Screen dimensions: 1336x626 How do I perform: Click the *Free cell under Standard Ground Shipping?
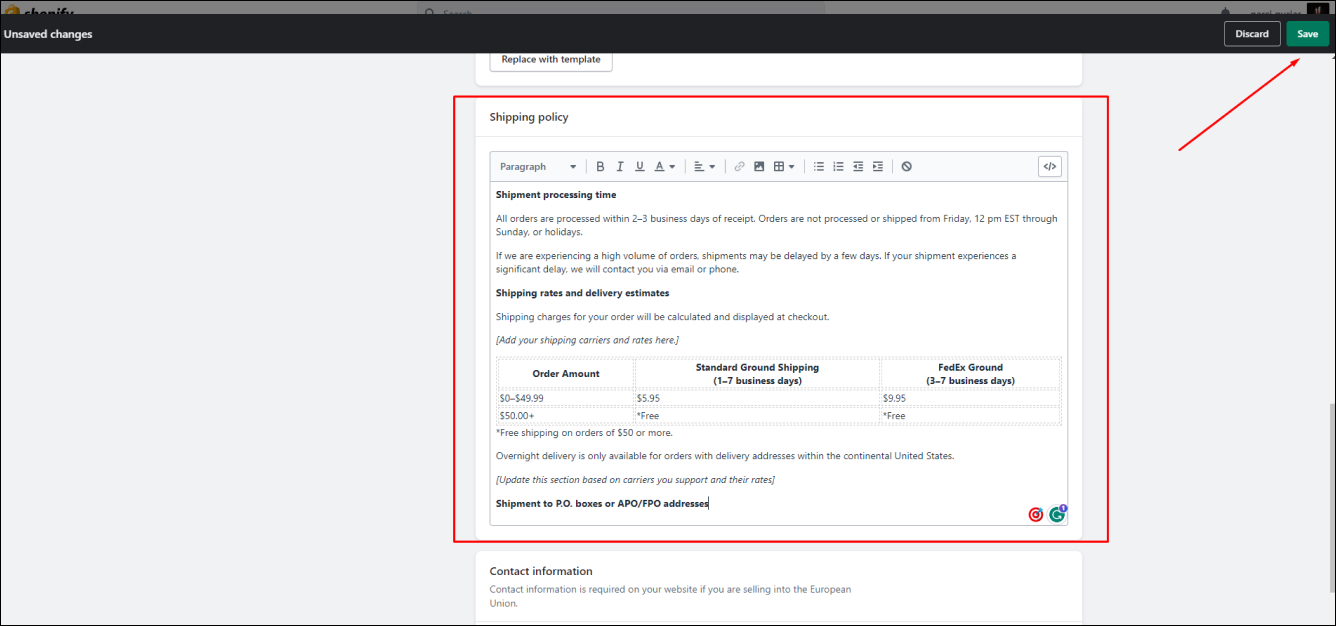point(757,415)
